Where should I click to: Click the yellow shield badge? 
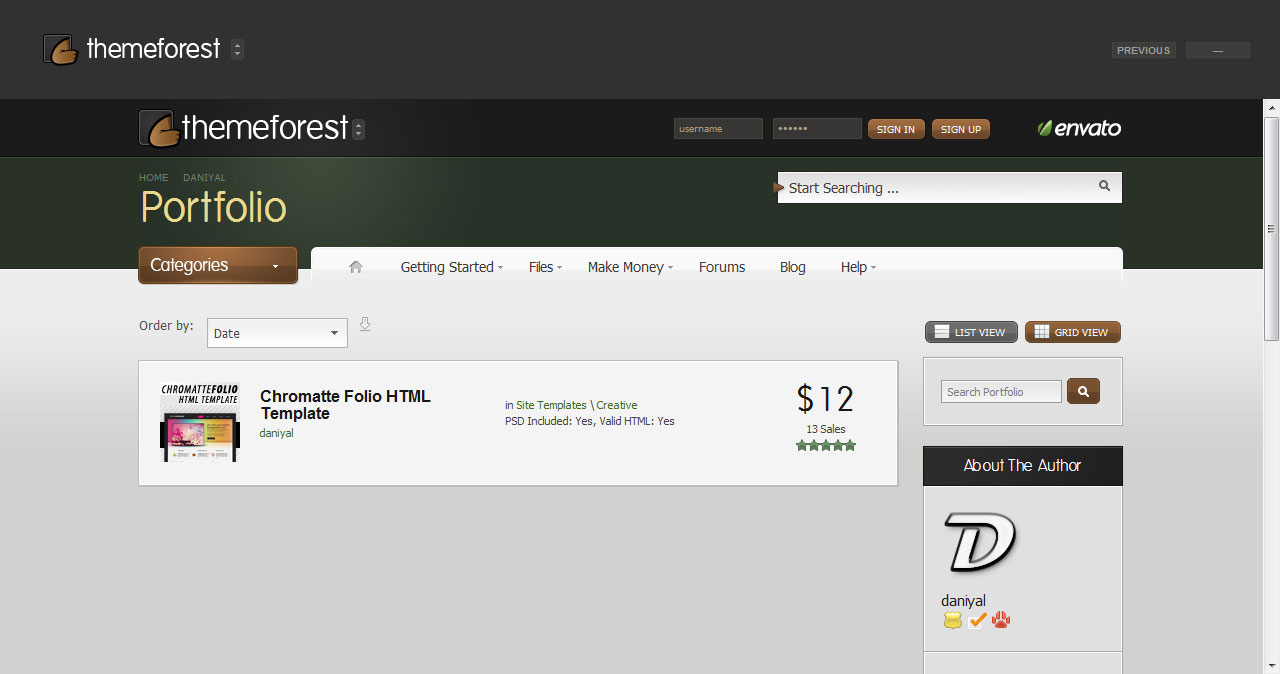coord(952,620)
